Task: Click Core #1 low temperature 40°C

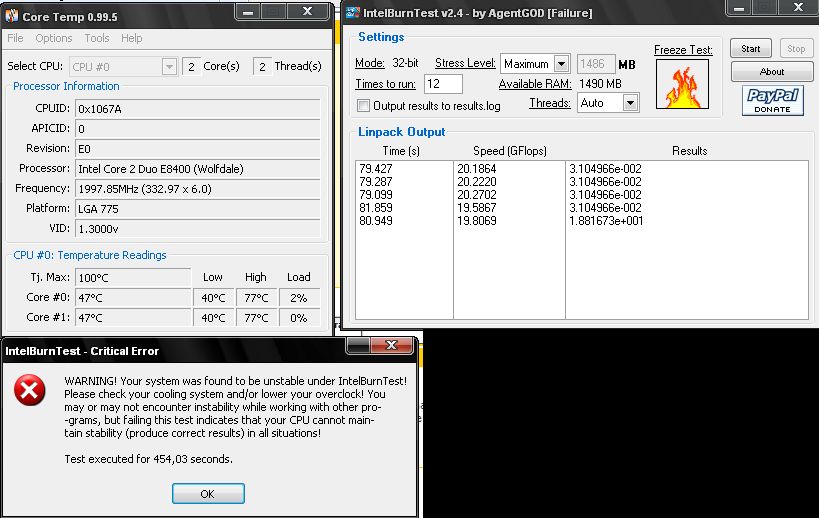Action: (x=213, y=317)
